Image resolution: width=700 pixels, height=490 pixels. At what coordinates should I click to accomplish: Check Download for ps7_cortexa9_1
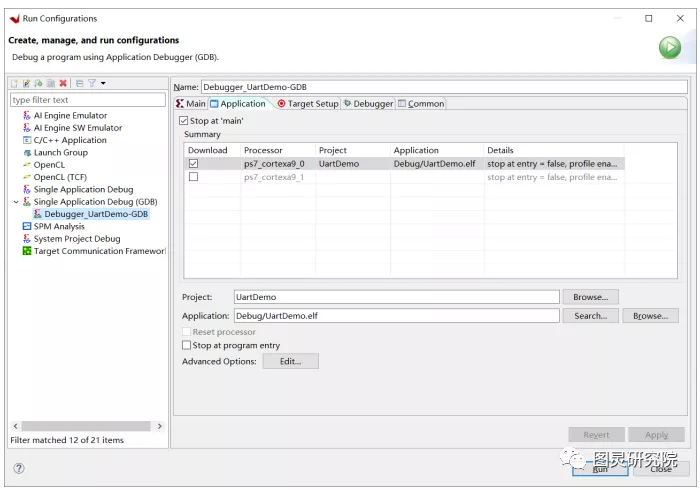pyautogui.click(x=193, y=177)
